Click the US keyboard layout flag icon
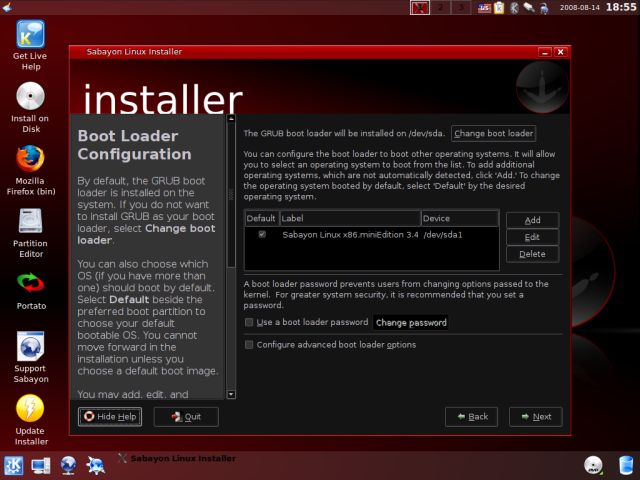 [484, 8]
